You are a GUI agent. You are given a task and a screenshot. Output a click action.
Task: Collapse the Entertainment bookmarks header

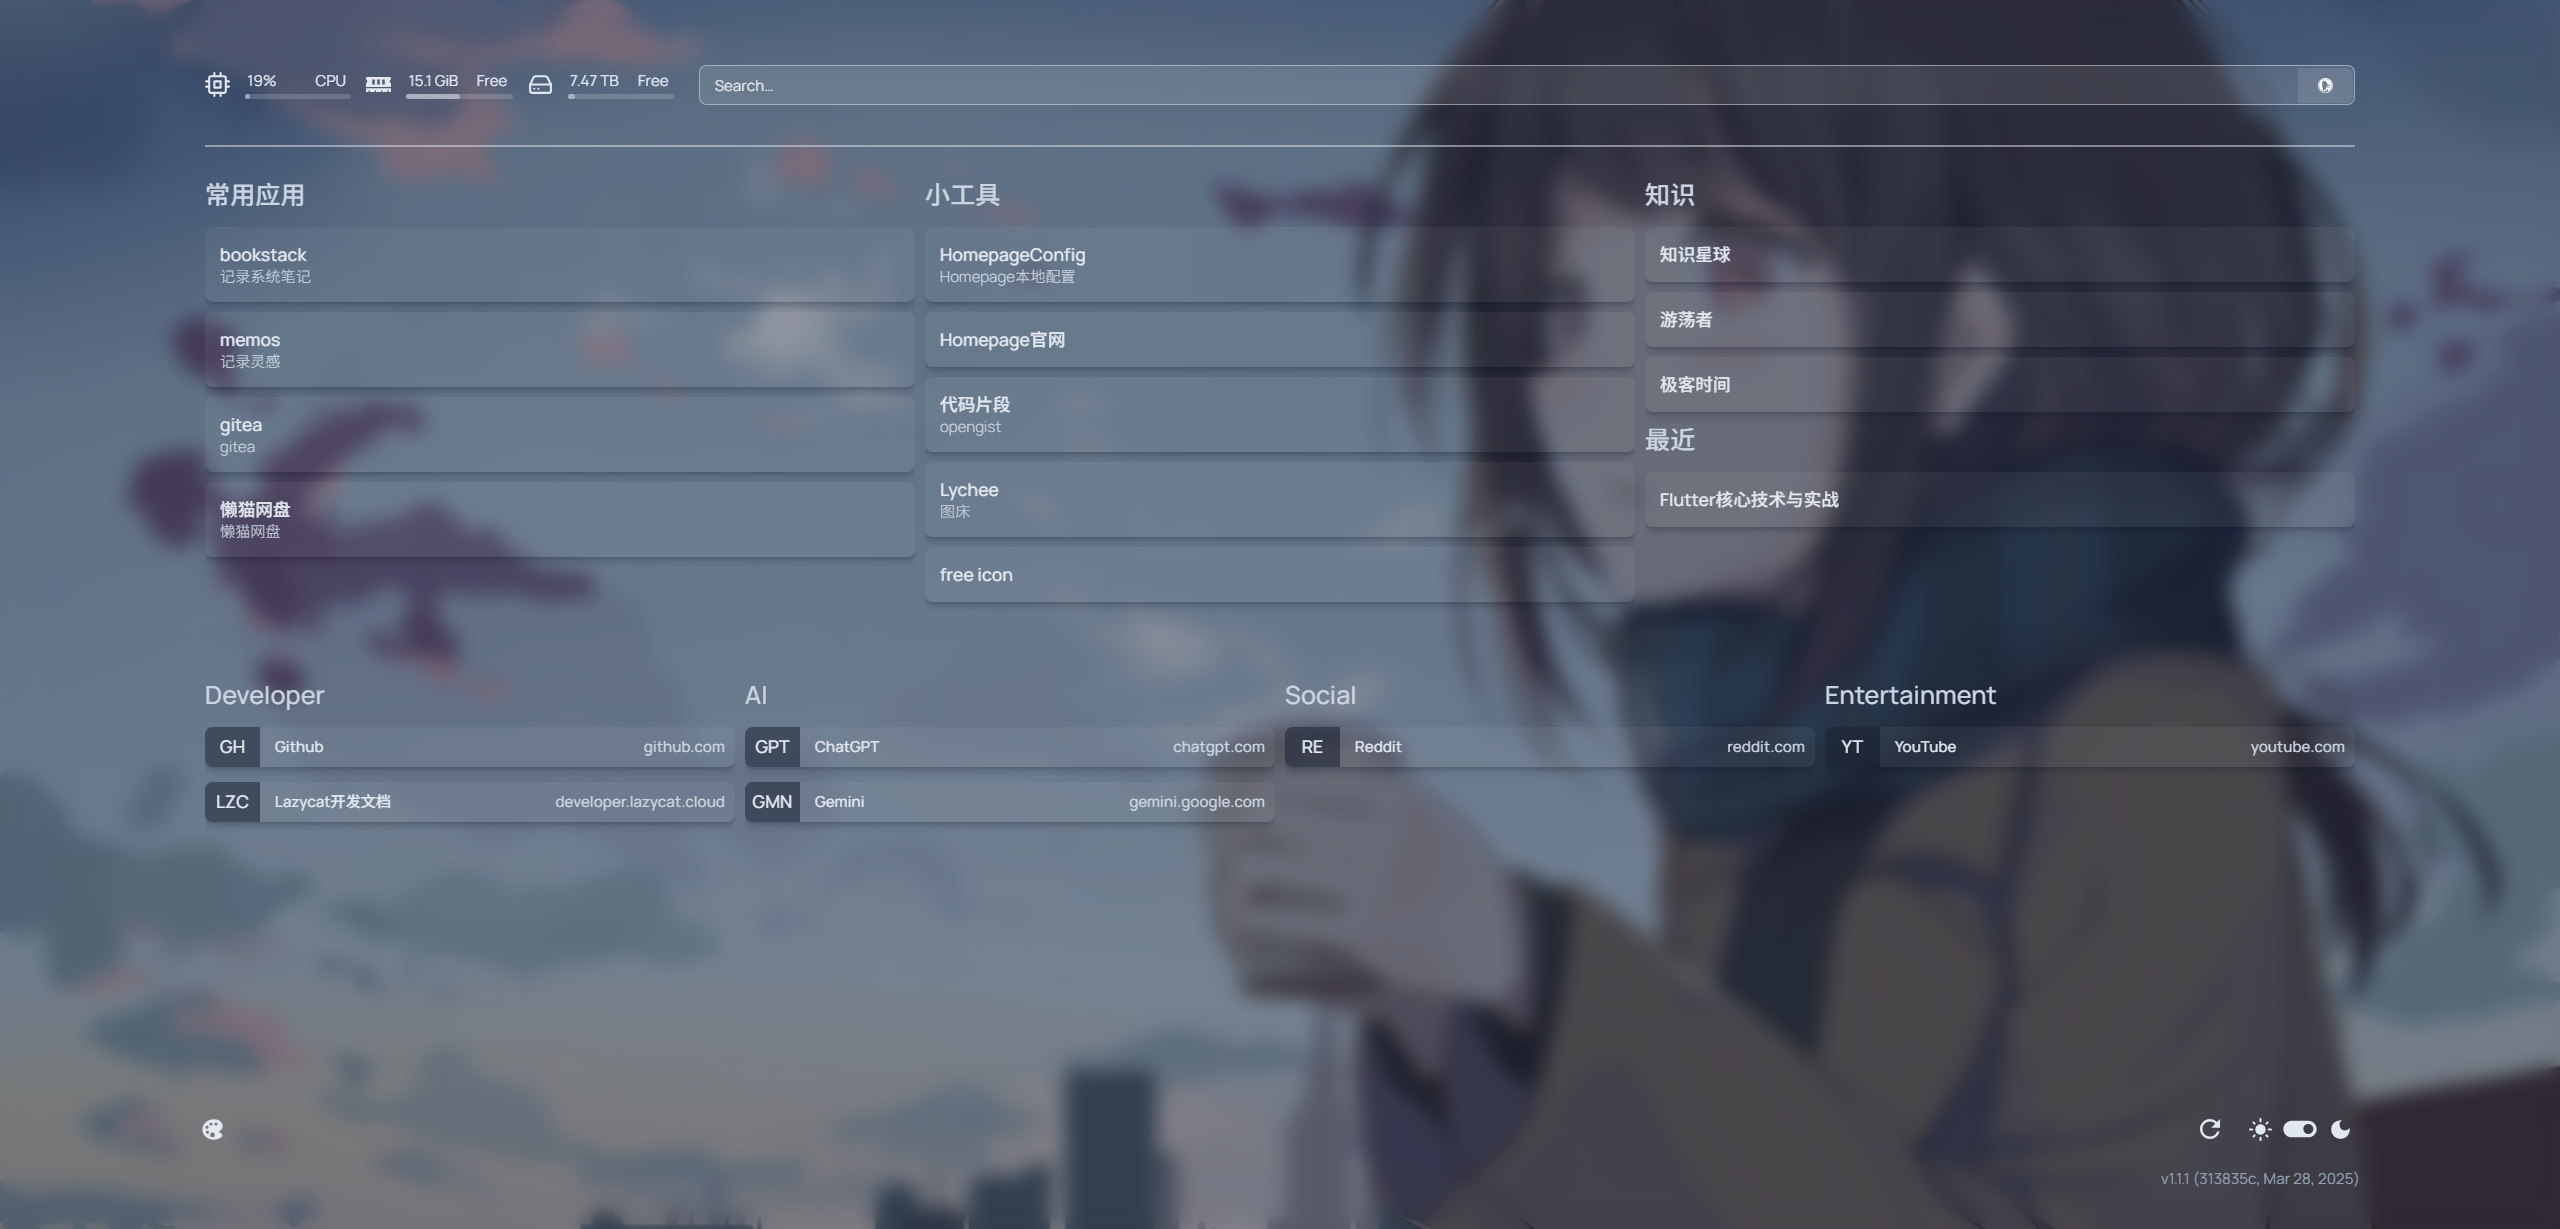[x=1910, y=695]
